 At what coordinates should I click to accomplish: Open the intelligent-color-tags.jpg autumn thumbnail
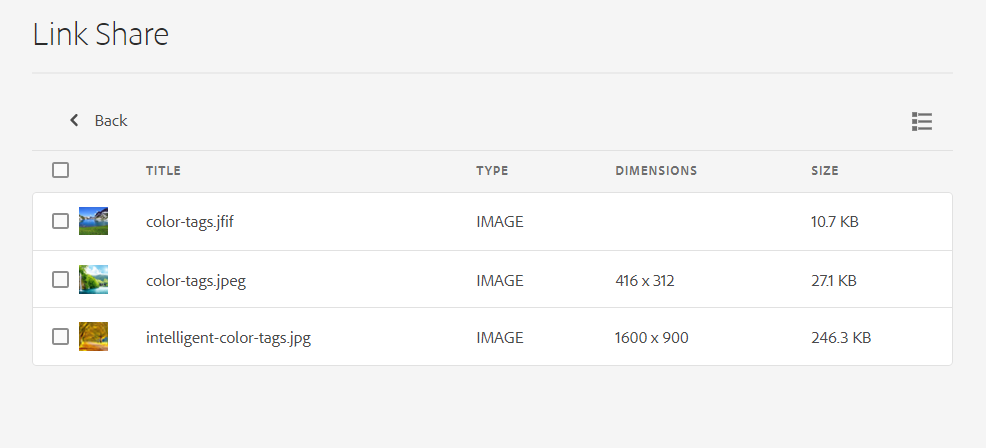[x=93, y=337]
